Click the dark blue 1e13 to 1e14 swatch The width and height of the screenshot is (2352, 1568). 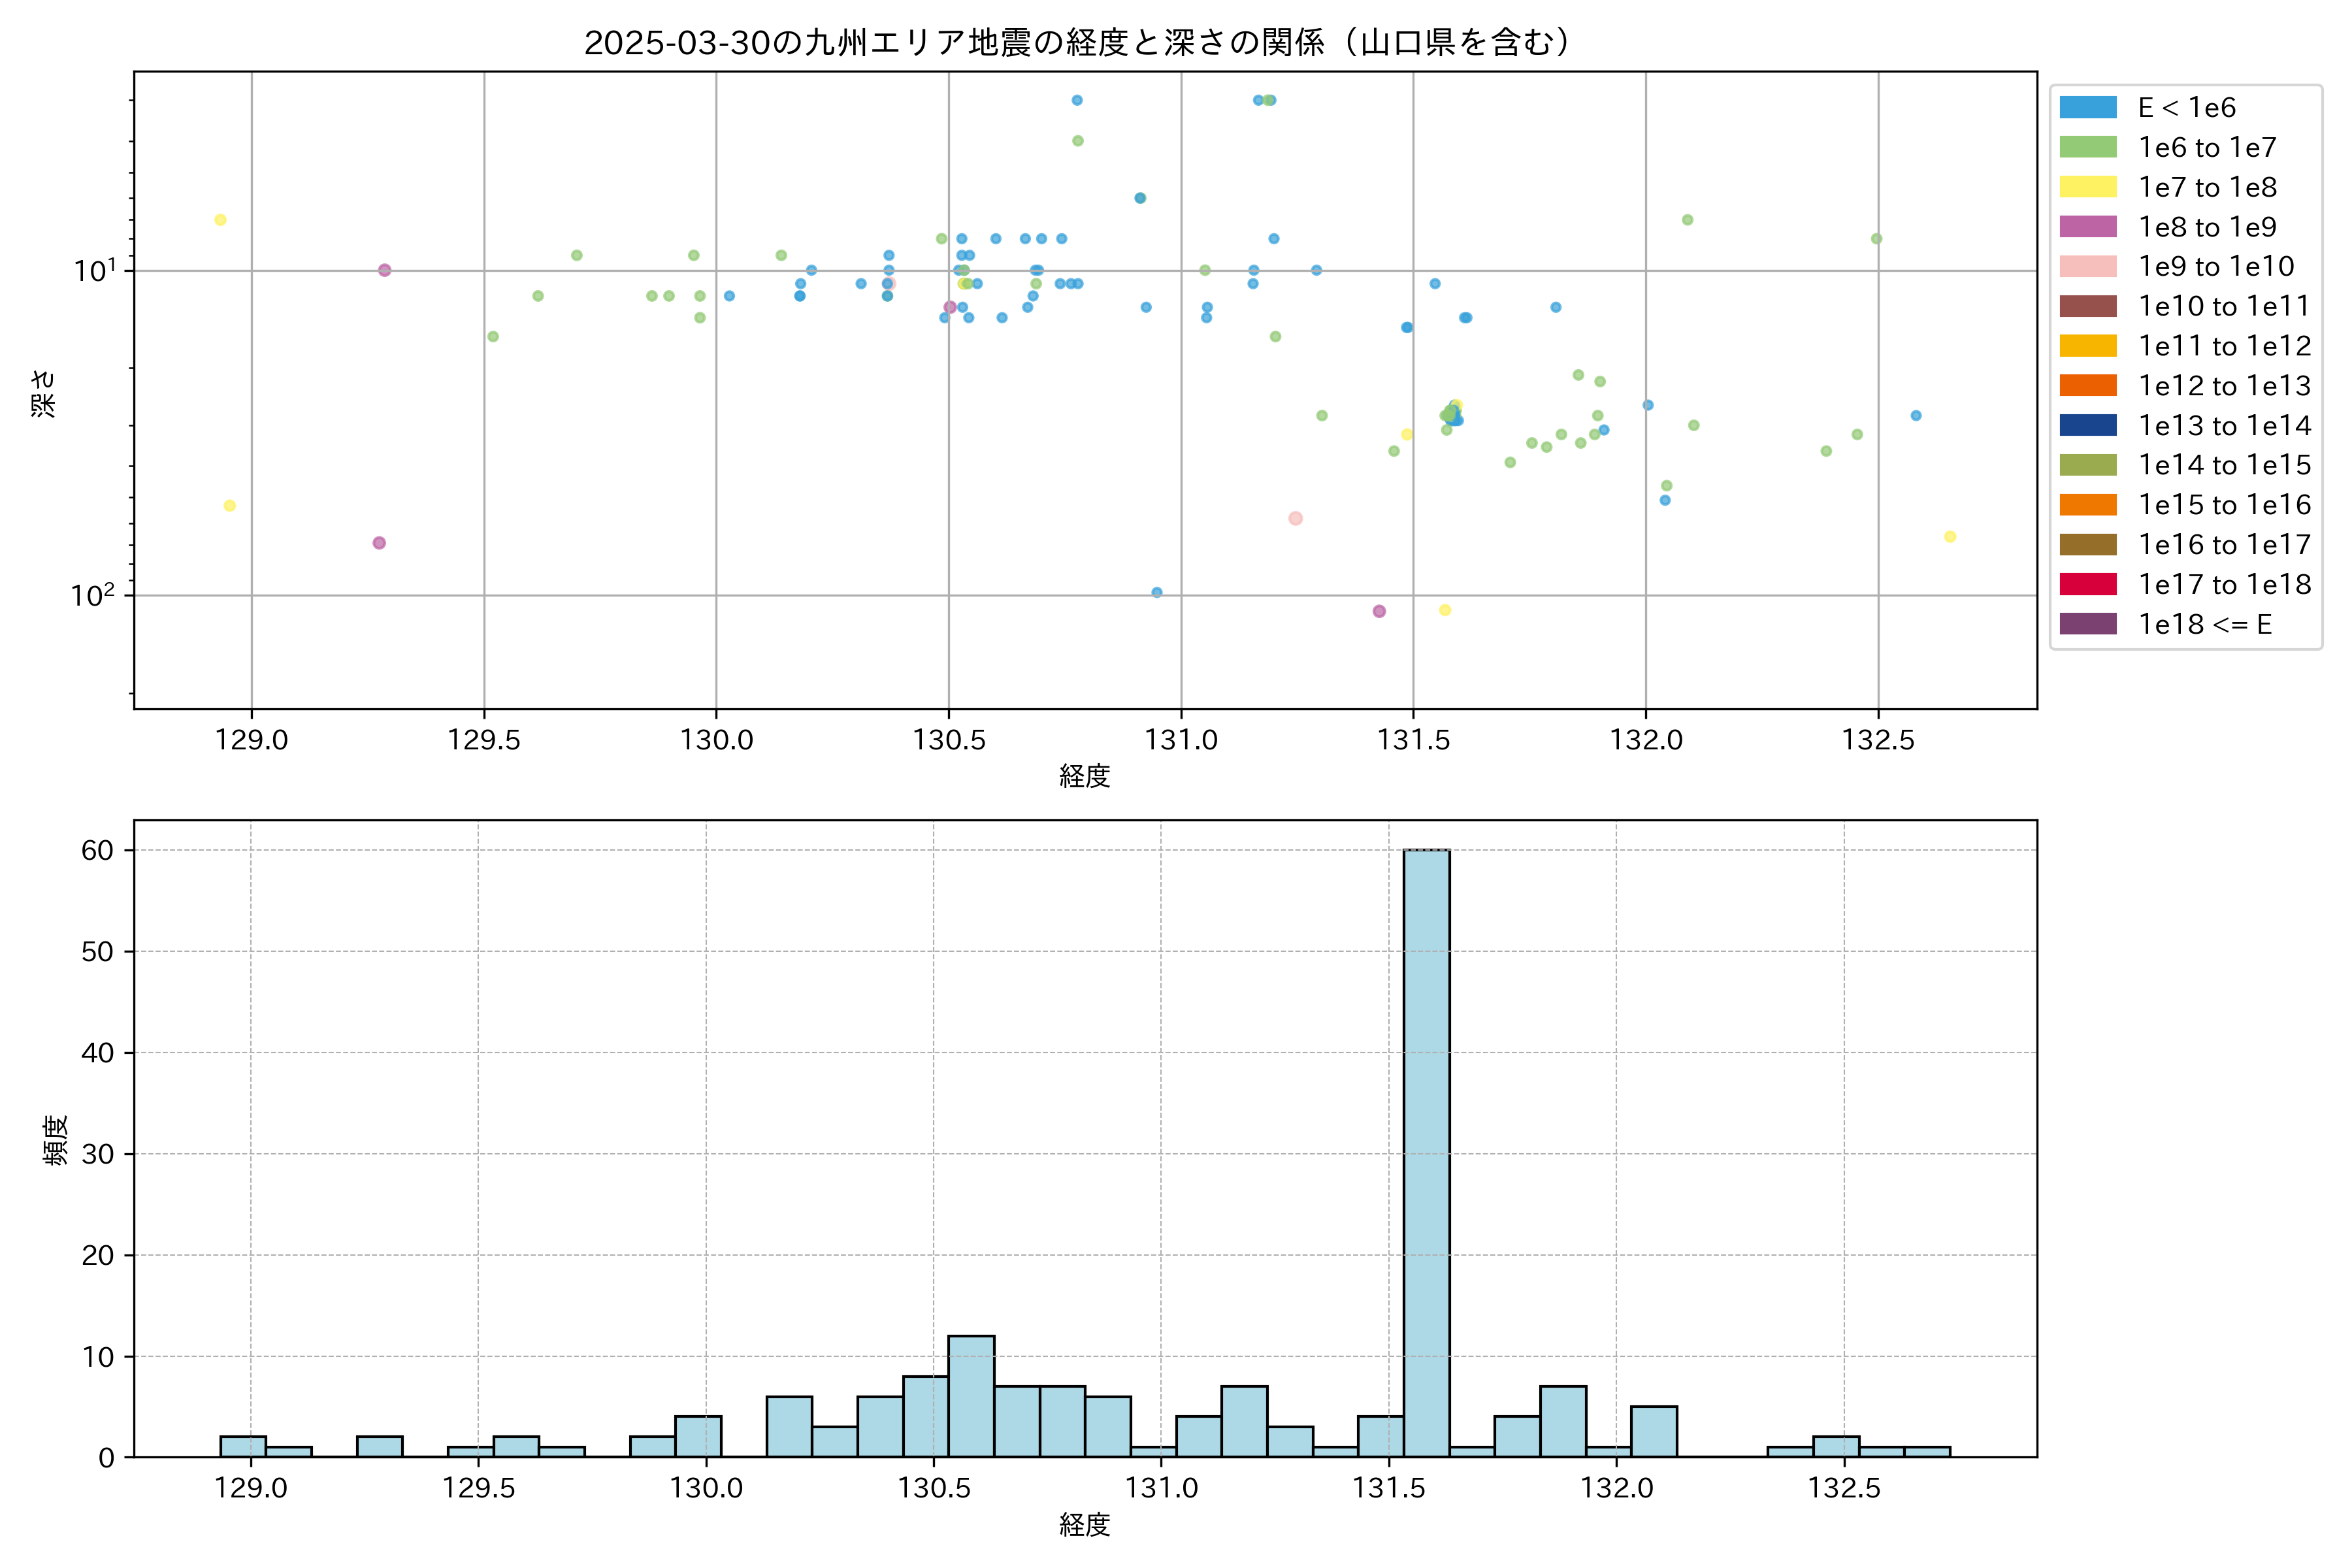[2087, 425]
